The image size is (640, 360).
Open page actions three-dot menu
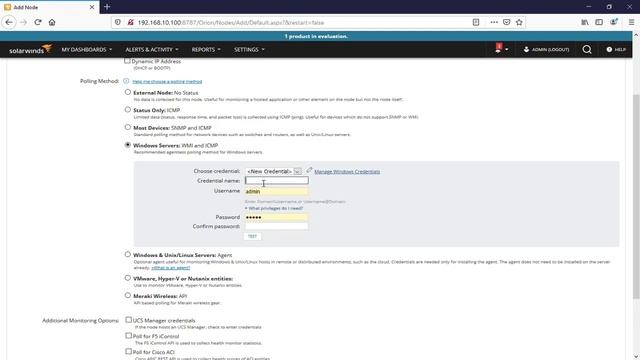point(494,22)
